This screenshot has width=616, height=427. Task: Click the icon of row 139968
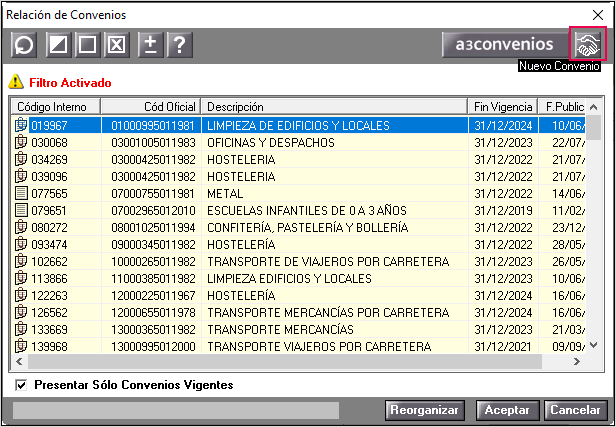point(21,346)
